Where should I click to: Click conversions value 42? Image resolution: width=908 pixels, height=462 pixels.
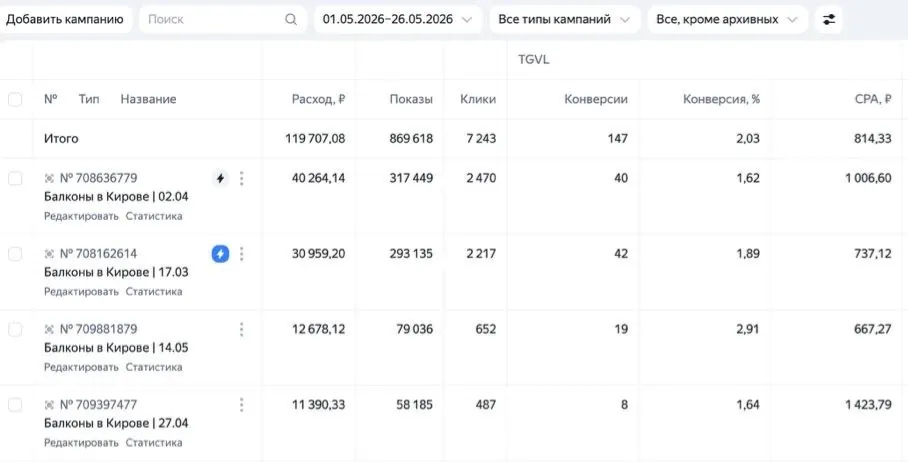coord(621,254)
